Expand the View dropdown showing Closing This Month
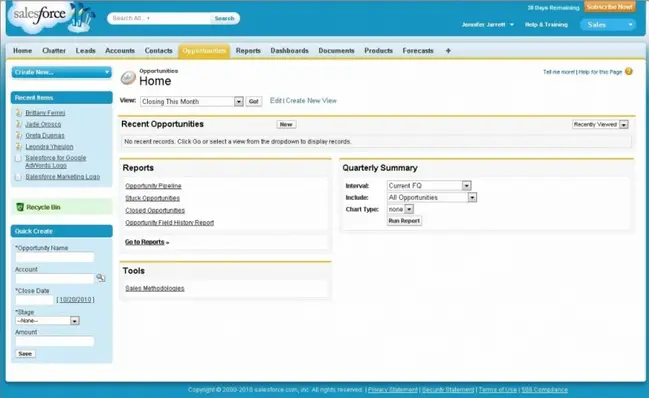This screenshot has width=649, height=398. [x=238, y=101]
